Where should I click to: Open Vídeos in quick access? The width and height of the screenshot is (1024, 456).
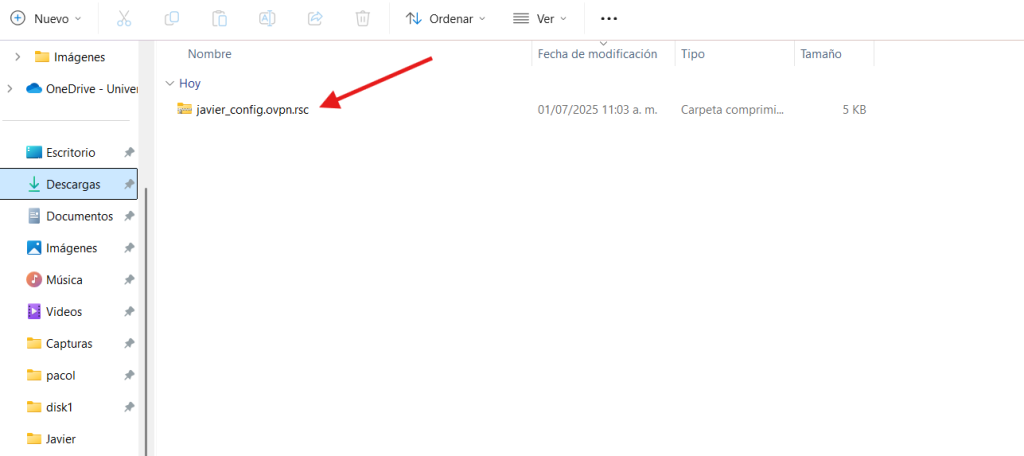(55, 312)
